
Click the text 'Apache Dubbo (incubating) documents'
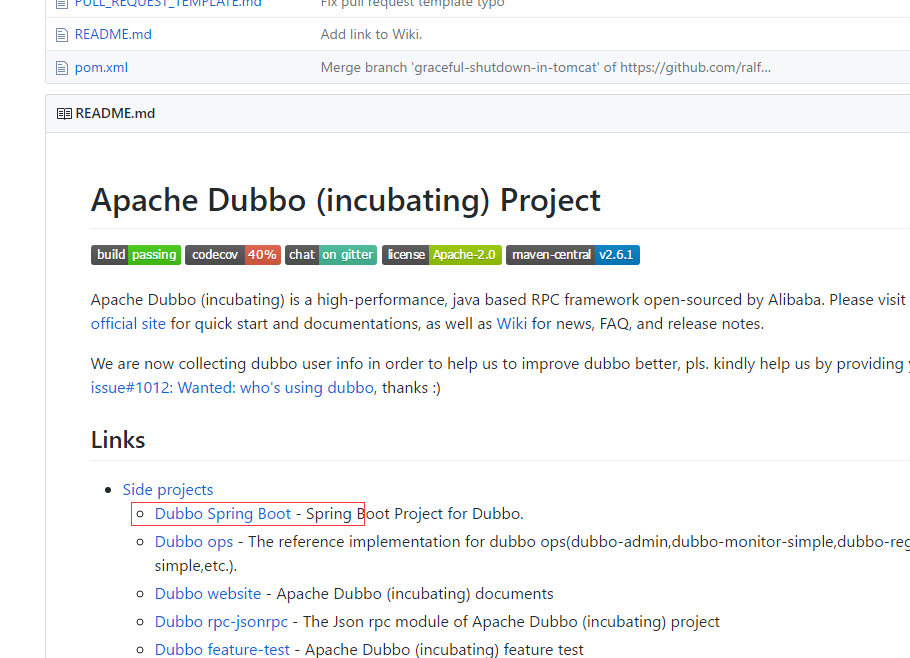(x=415, y=594)
